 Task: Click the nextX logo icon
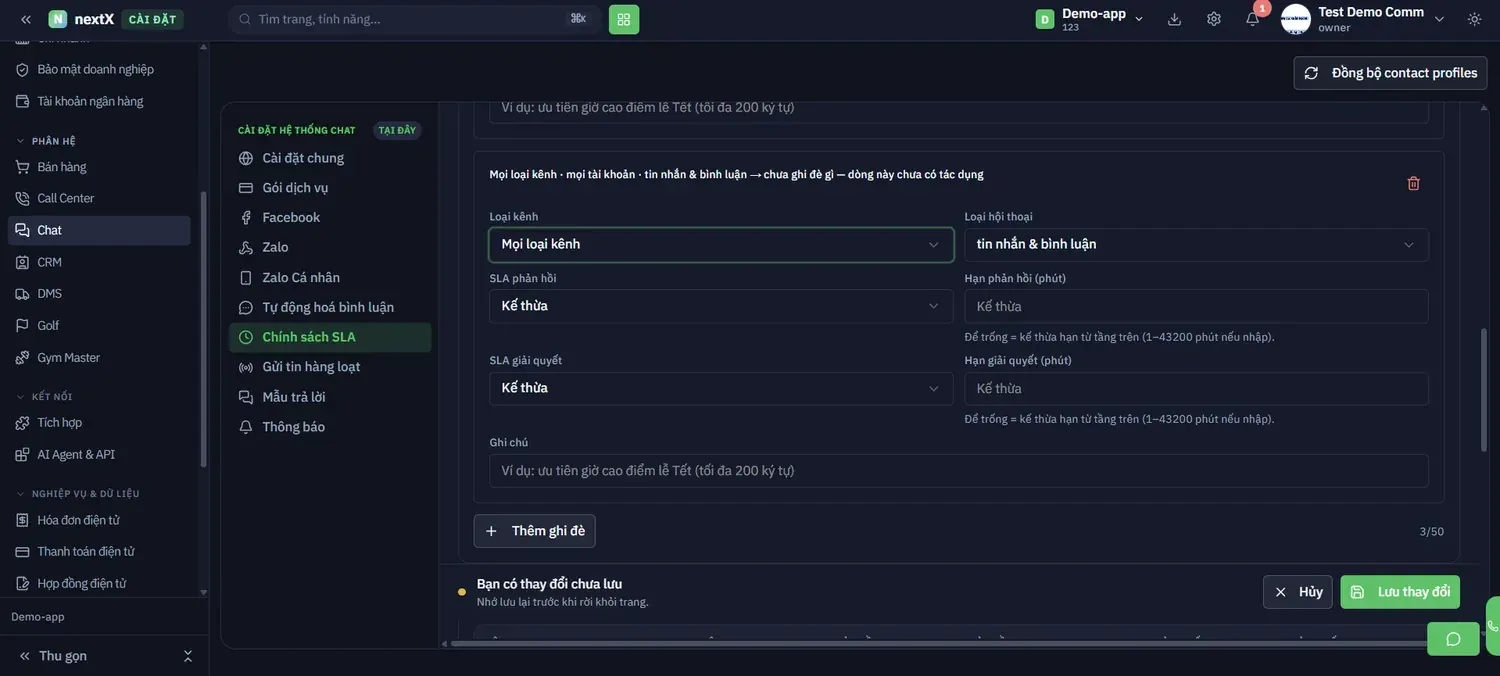58,19
